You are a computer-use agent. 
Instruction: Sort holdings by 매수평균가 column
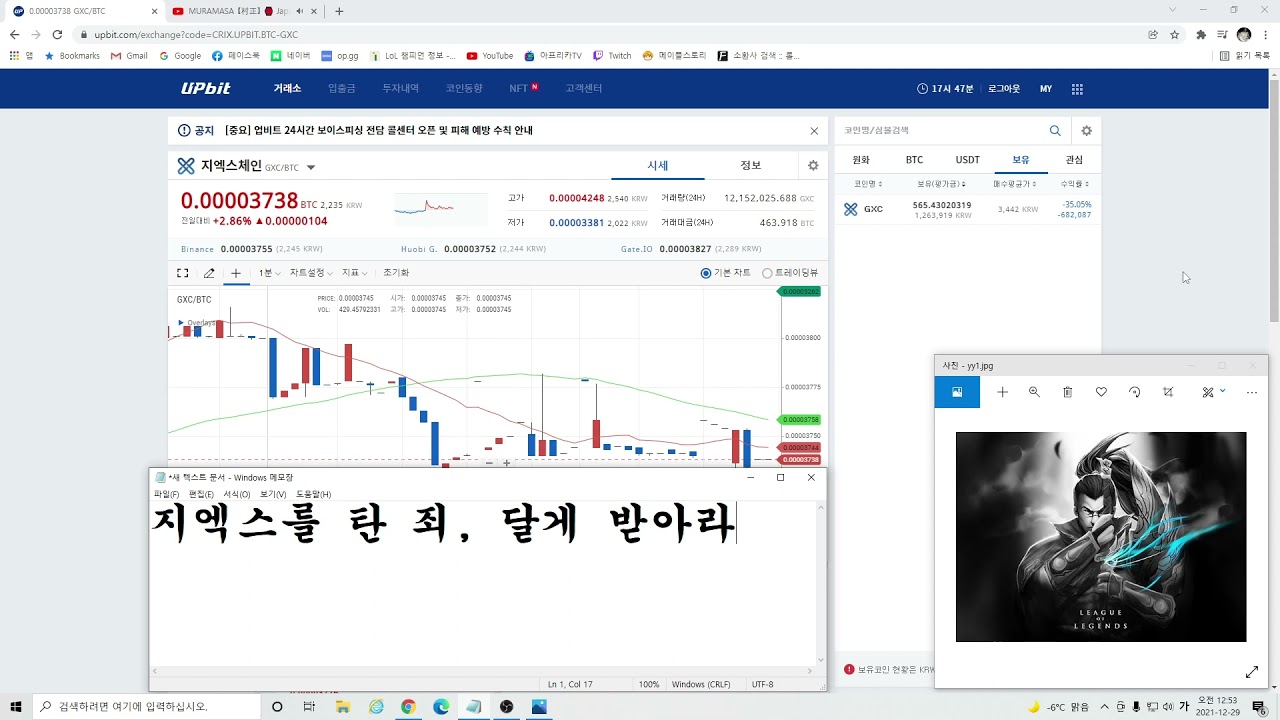pyautogui.click(x=1015, y=184)
